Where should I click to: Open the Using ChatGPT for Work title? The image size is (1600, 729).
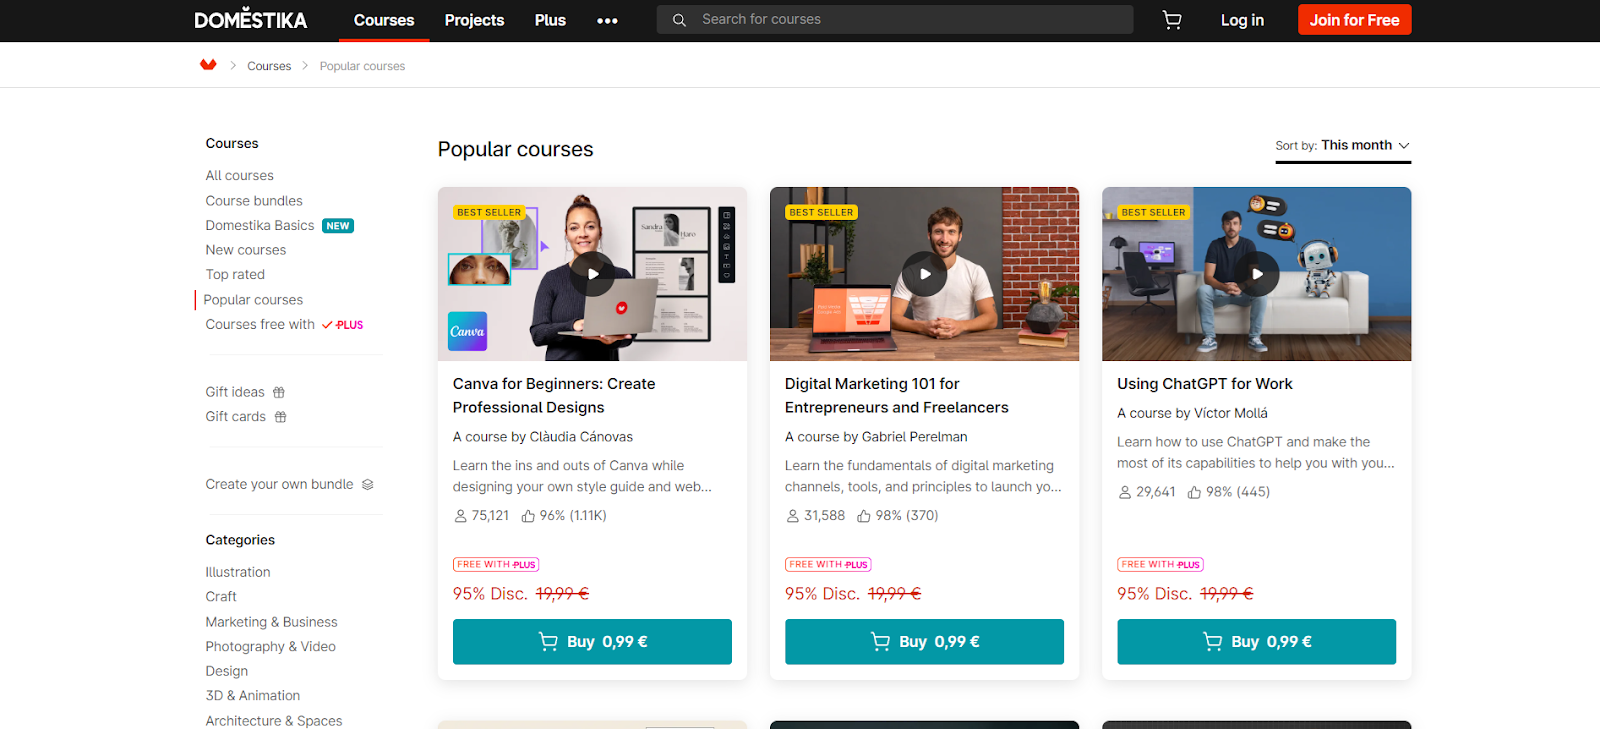[x=1204, y=384]
